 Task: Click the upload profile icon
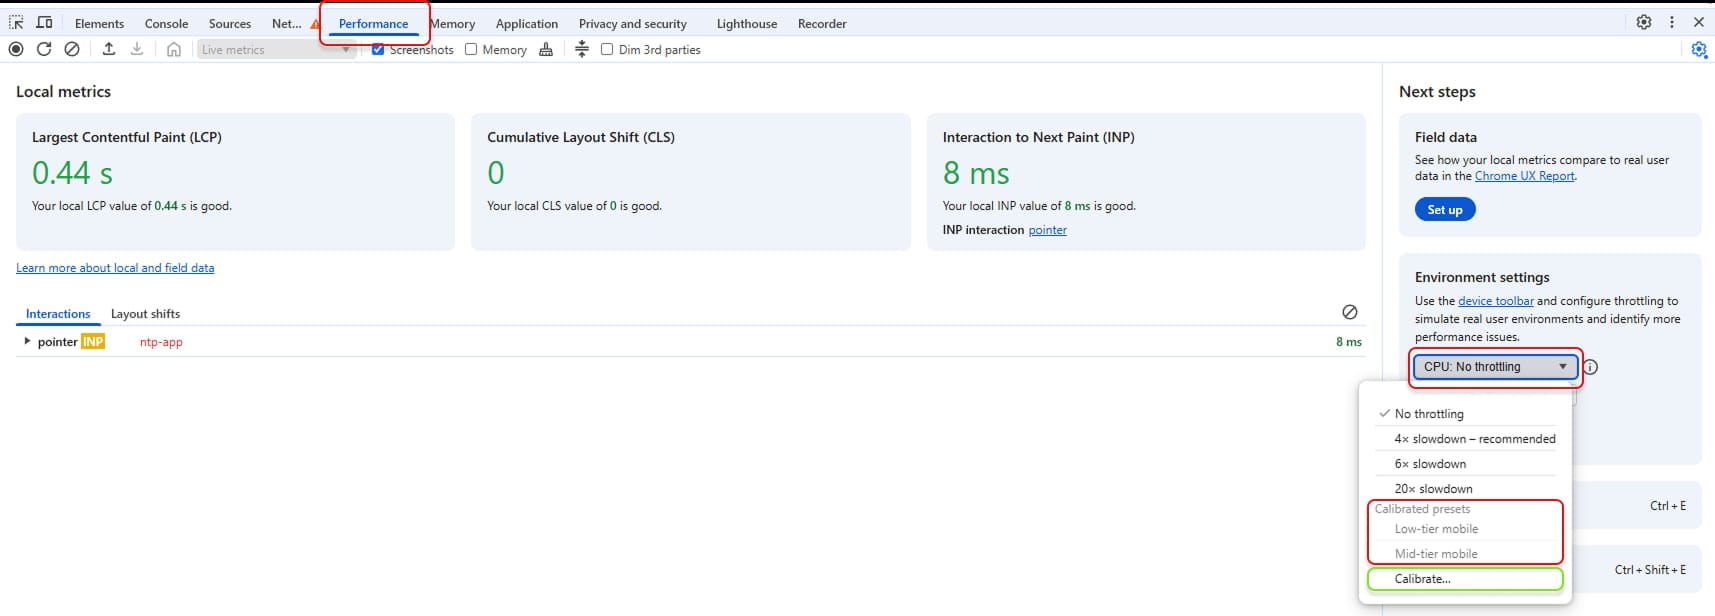click(109, 49)
